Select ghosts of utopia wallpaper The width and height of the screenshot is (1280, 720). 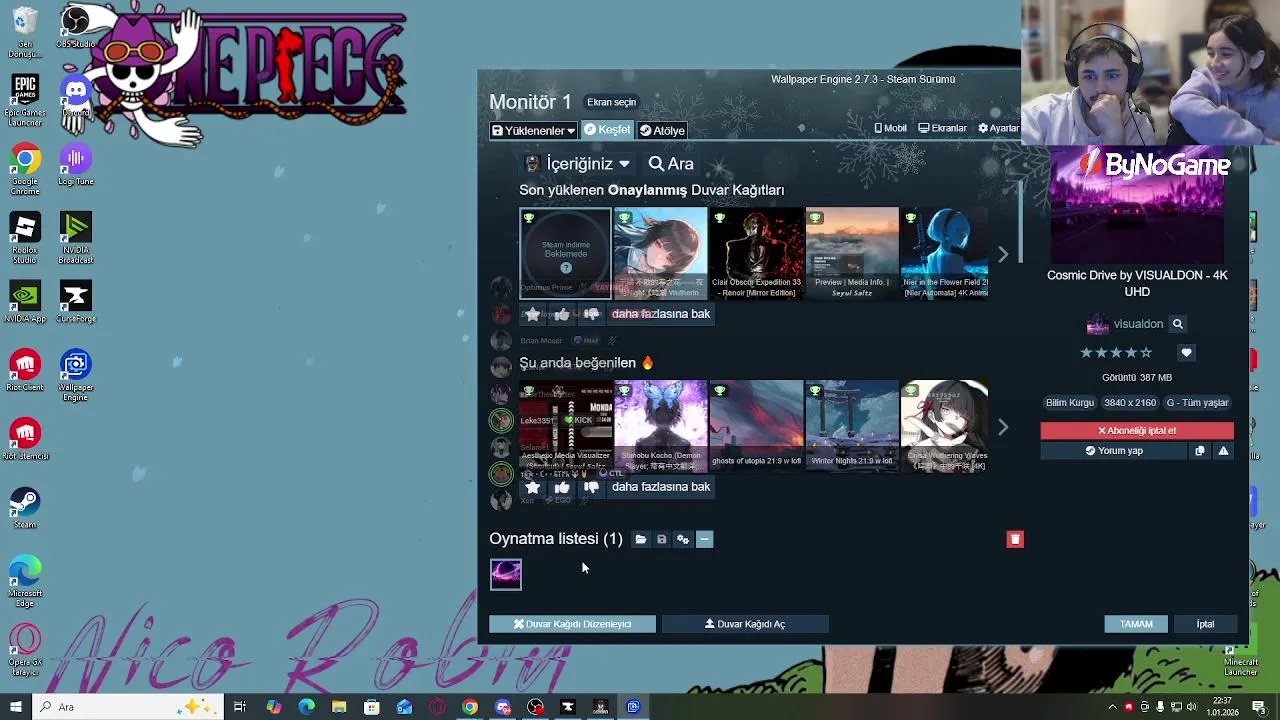click(755, 426)
